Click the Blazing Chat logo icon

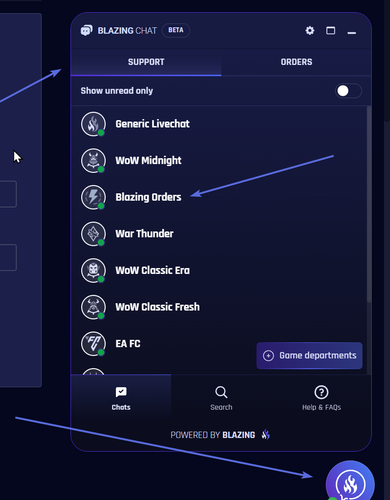coord(87,31)
